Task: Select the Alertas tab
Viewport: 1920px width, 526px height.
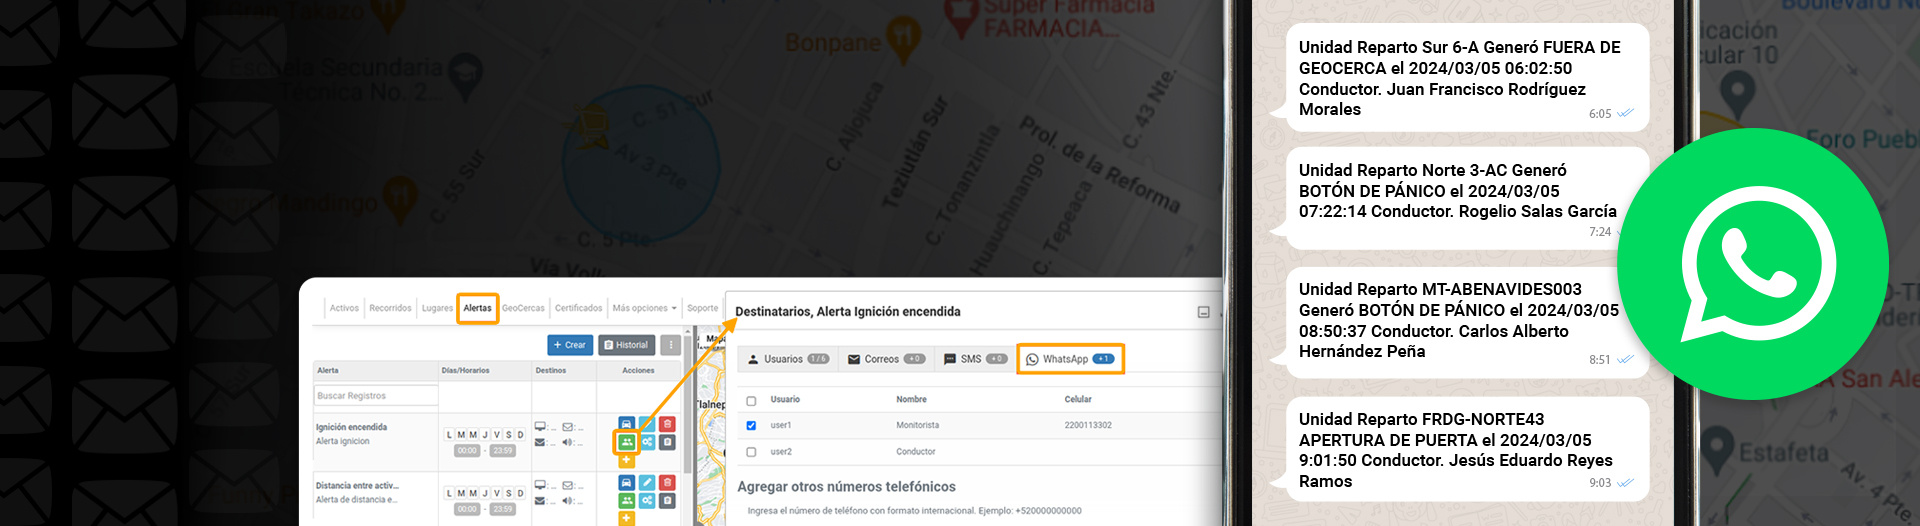Action: pyautogui.click(x=478, y=308)
